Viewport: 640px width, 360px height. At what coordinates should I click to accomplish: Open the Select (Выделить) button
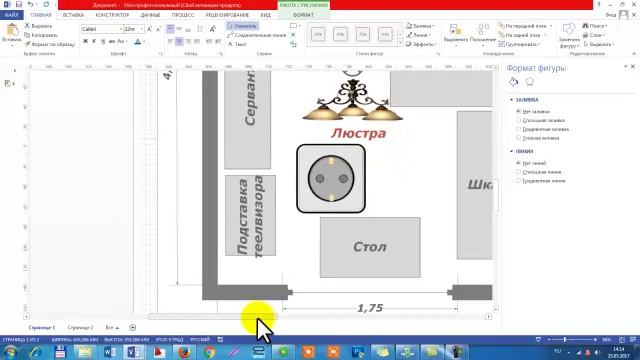point(598,44)
